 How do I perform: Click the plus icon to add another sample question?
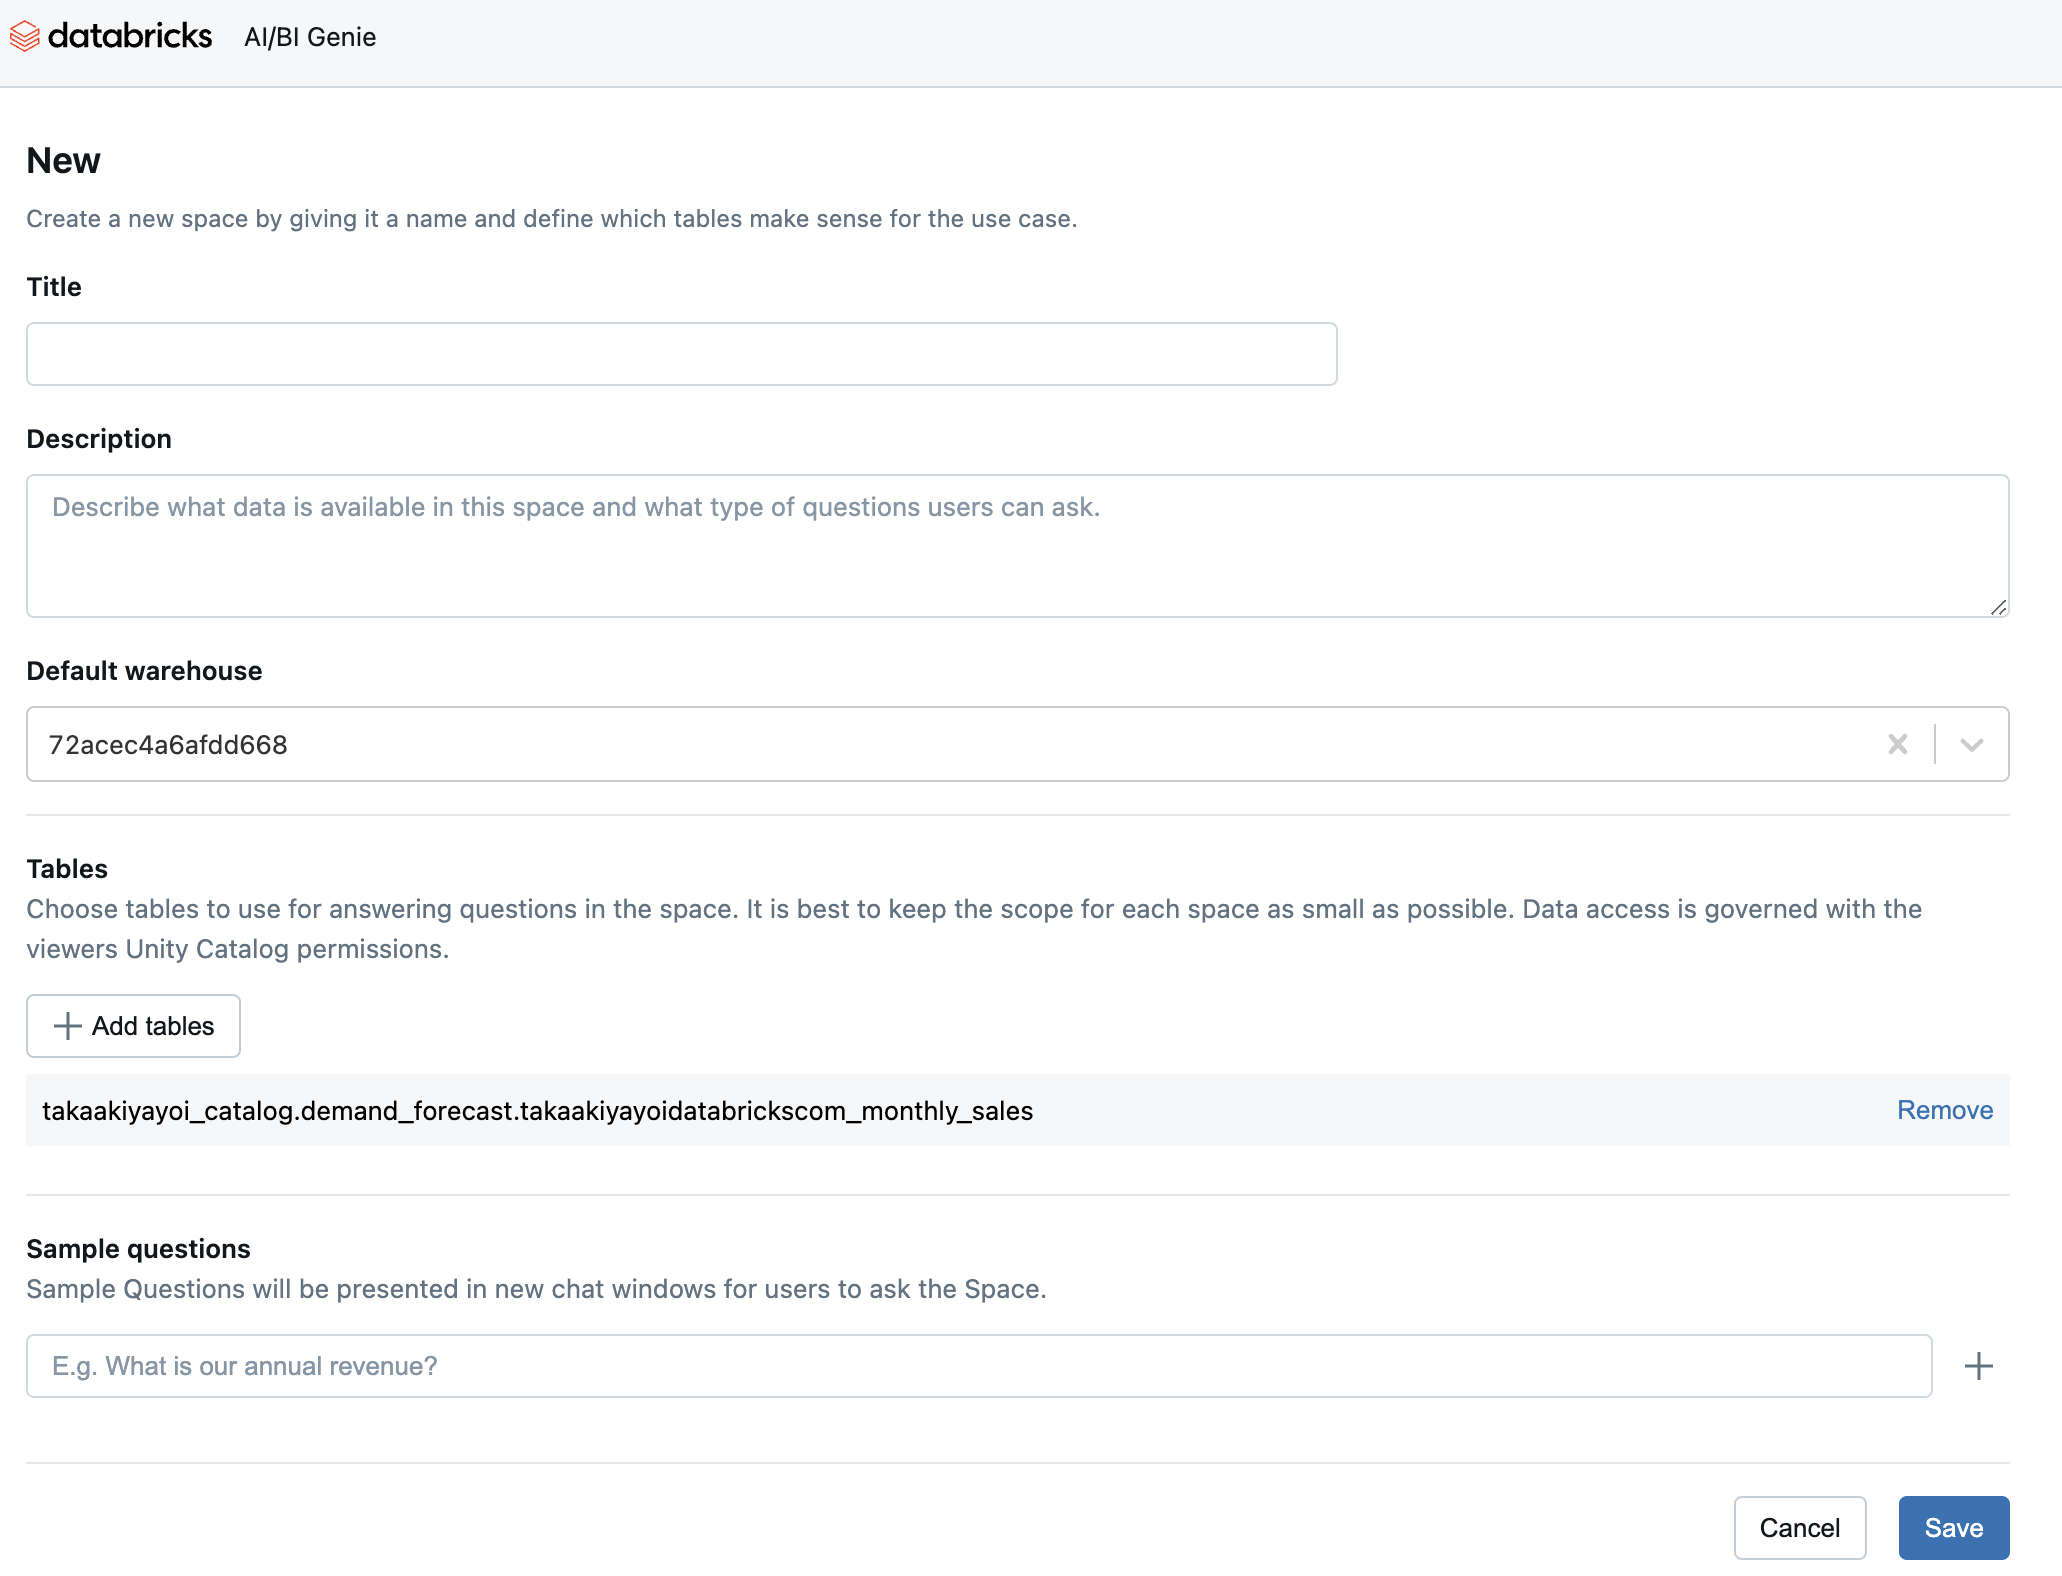(1979, 1365)
